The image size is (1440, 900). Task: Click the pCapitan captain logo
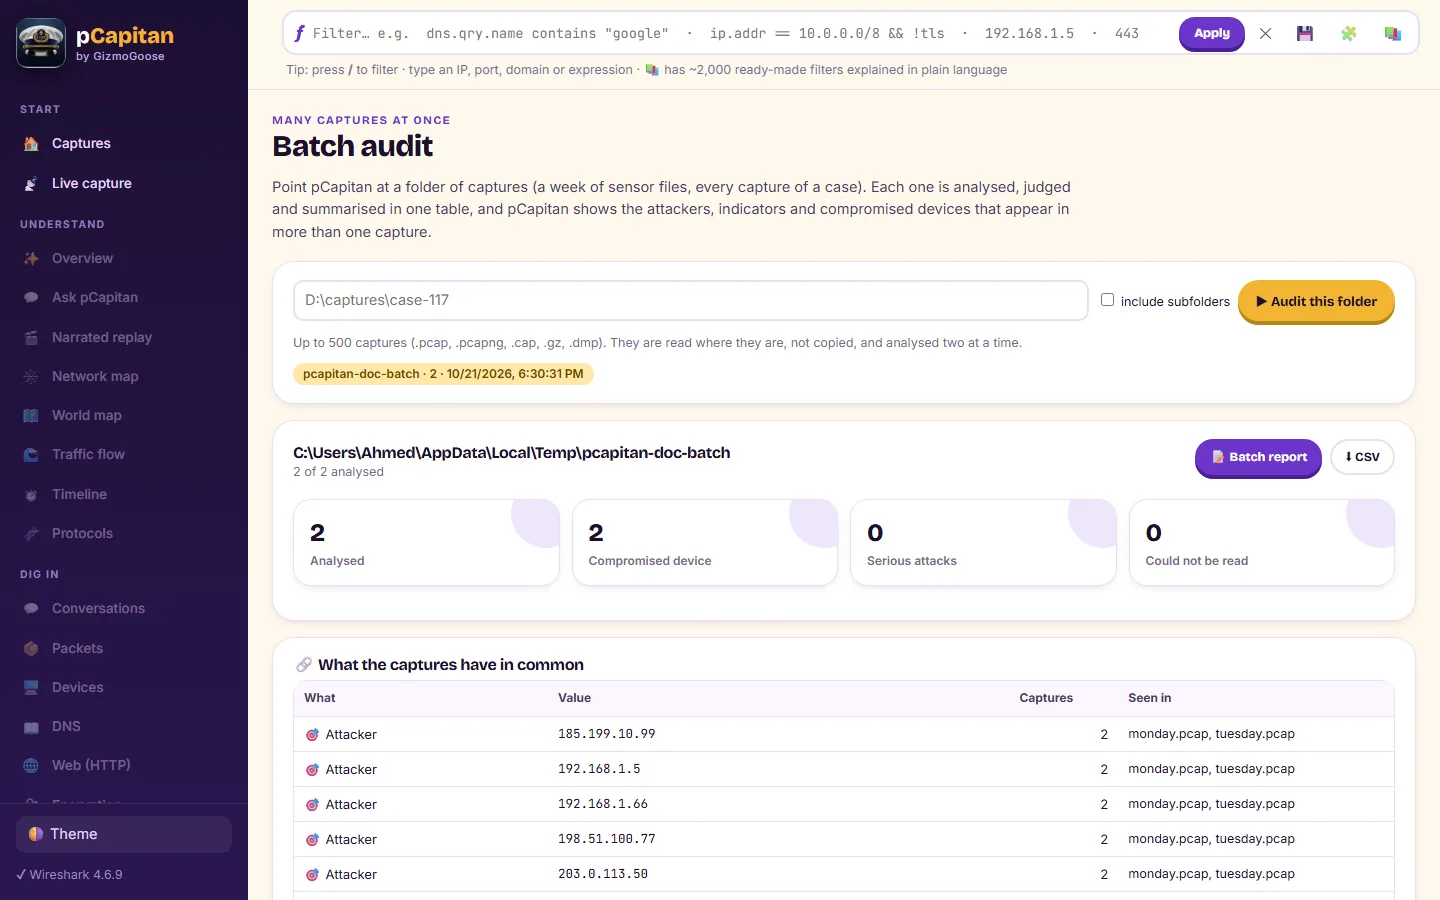(41, 43)
